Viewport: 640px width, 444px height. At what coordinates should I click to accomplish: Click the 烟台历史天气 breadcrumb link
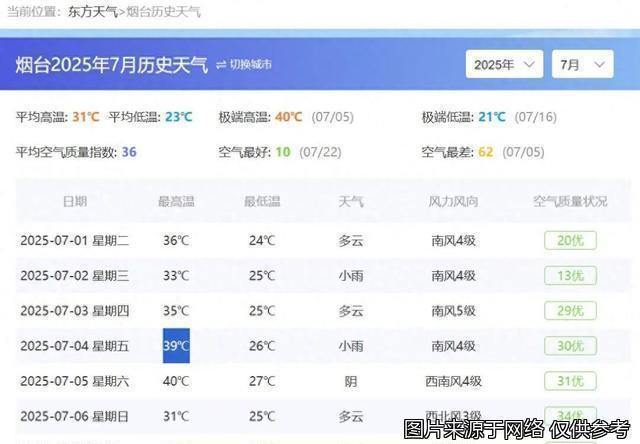[x=163, y=13]
